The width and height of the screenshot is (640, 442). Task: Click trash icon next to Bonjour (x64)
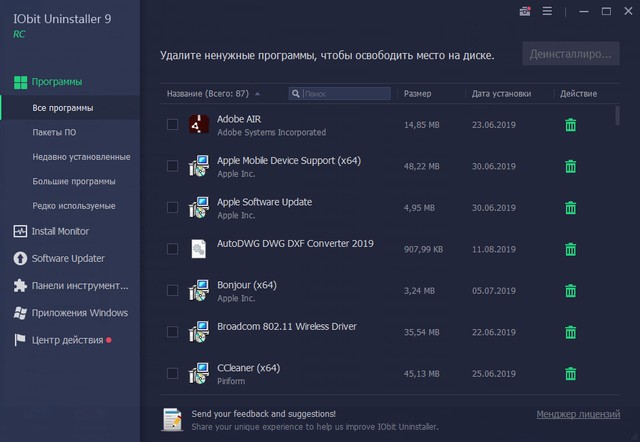[570, 291]
